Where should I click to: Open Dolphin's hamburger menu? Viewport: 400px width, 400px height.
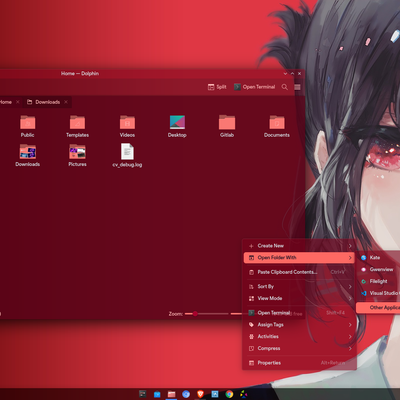[x=297, y=87]
